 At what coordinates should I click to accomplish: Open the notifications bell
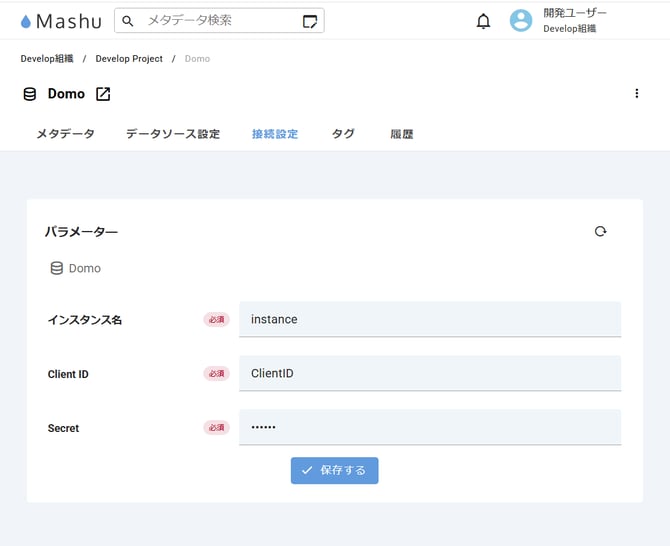pos(483,21)
